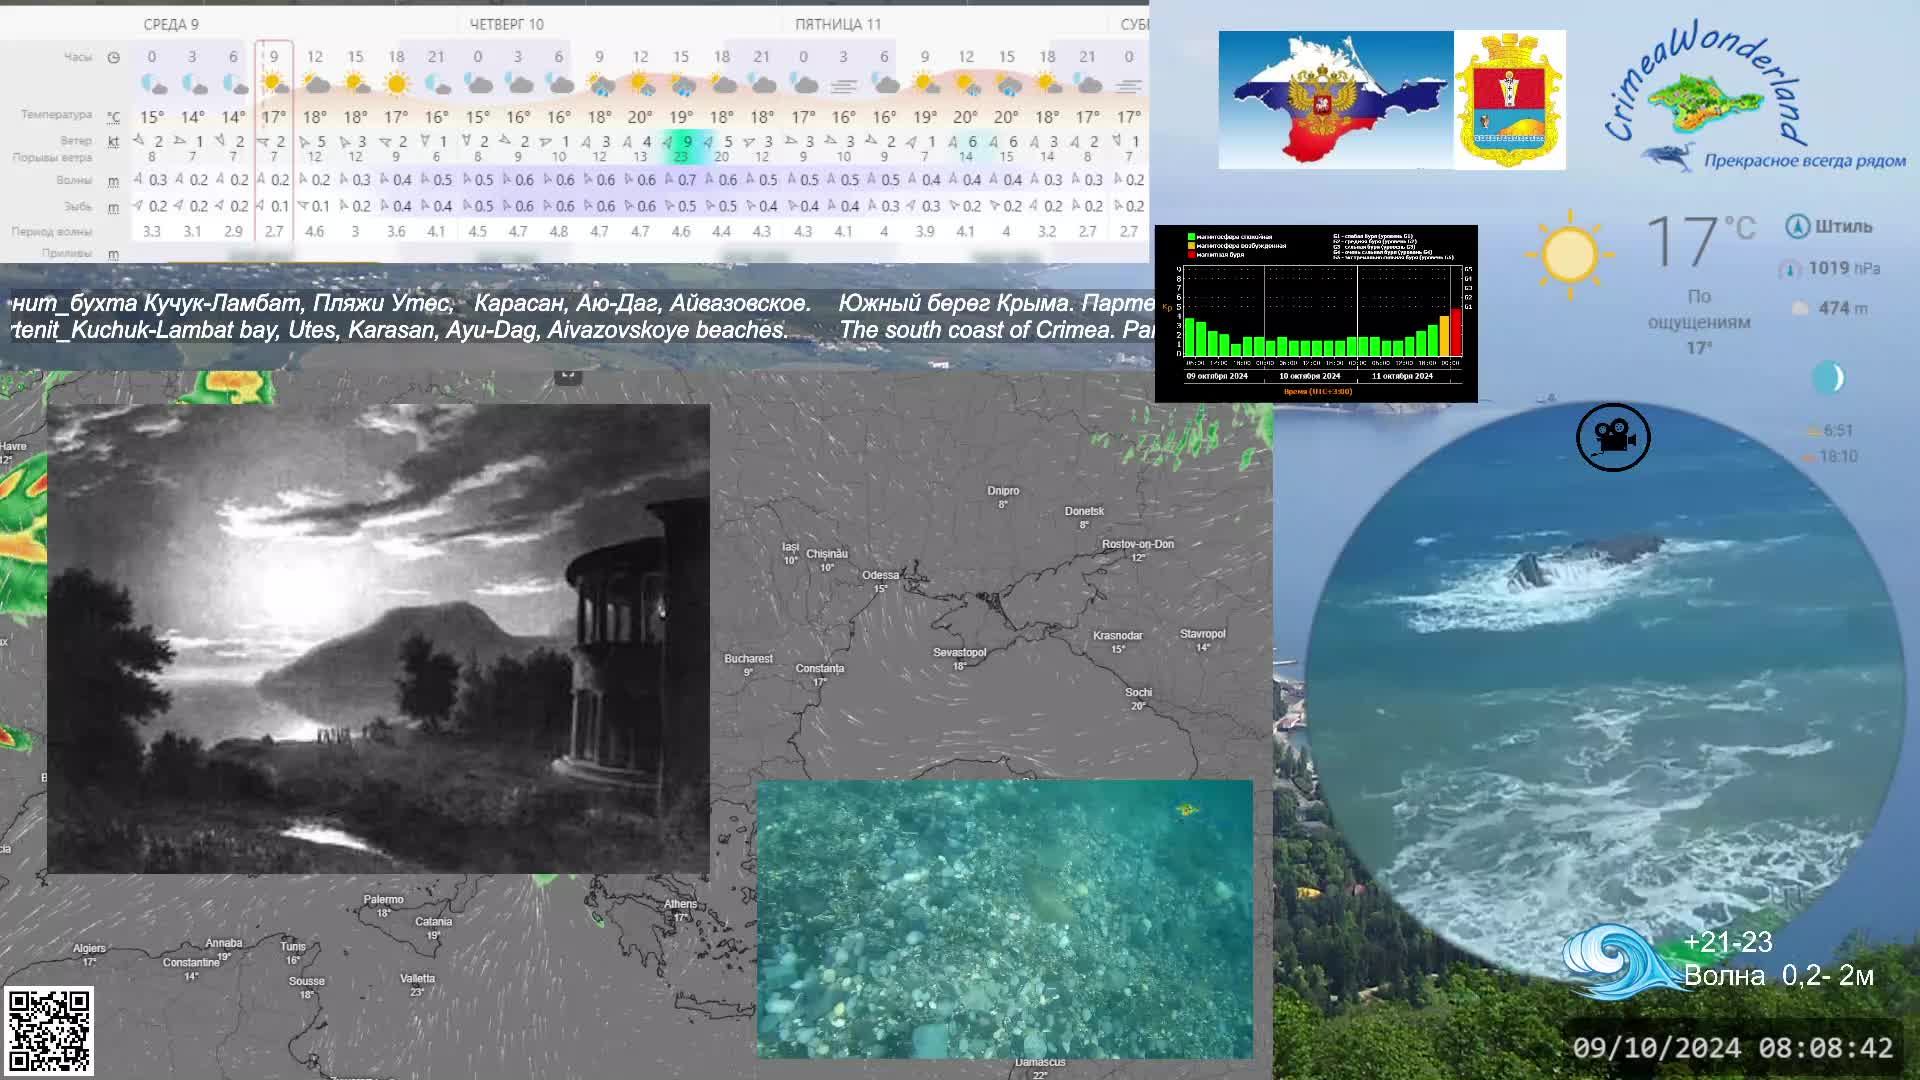Click the Dnipro label on the map

[1003, 491]
